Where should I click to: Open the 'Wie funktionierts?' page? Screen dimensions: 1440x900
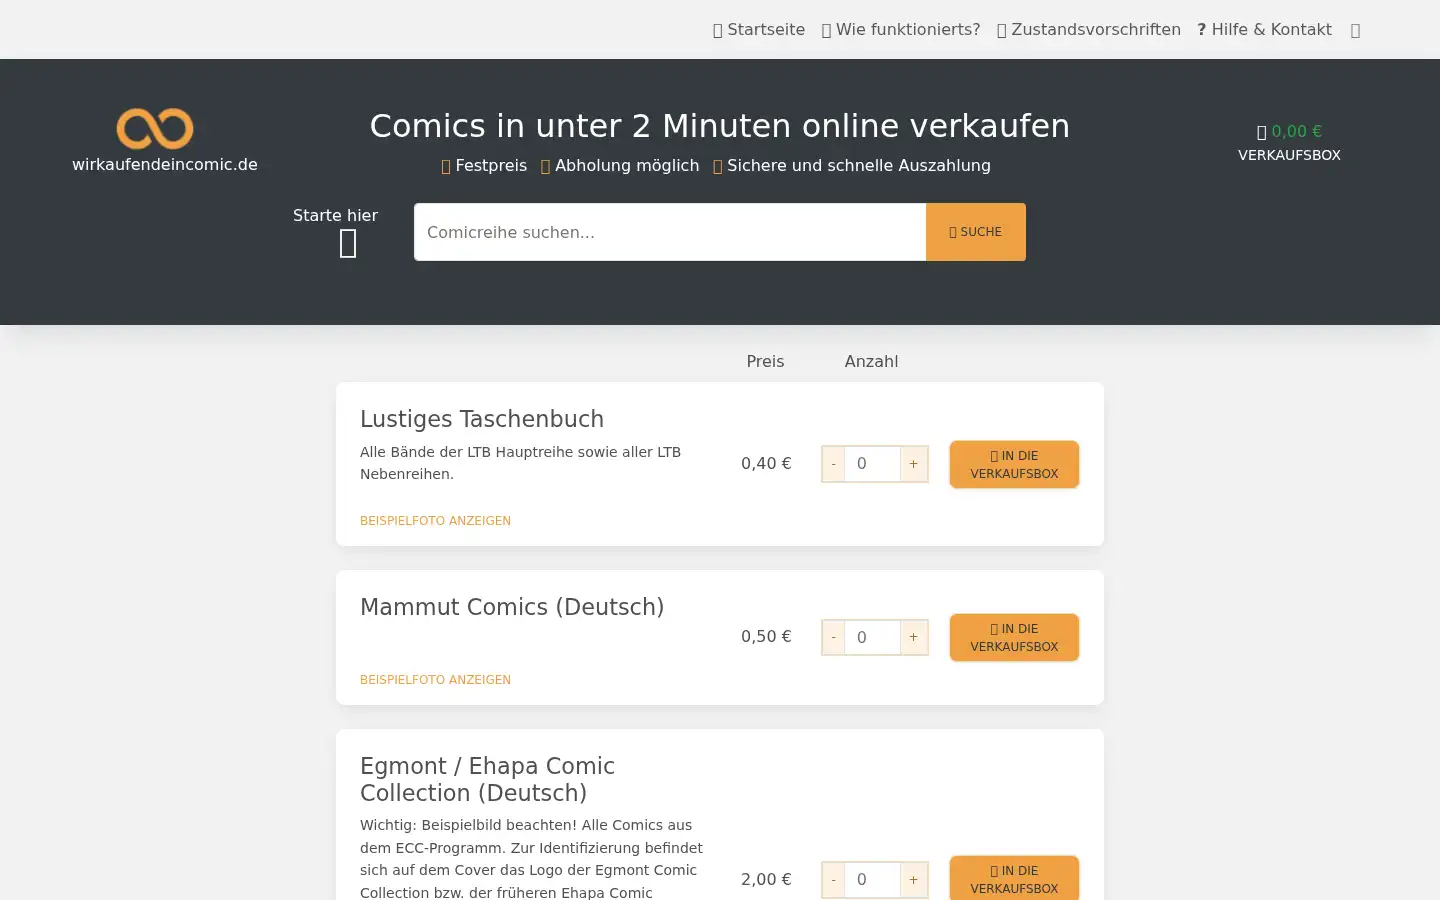pyautogui.click(x=901, y=30)
